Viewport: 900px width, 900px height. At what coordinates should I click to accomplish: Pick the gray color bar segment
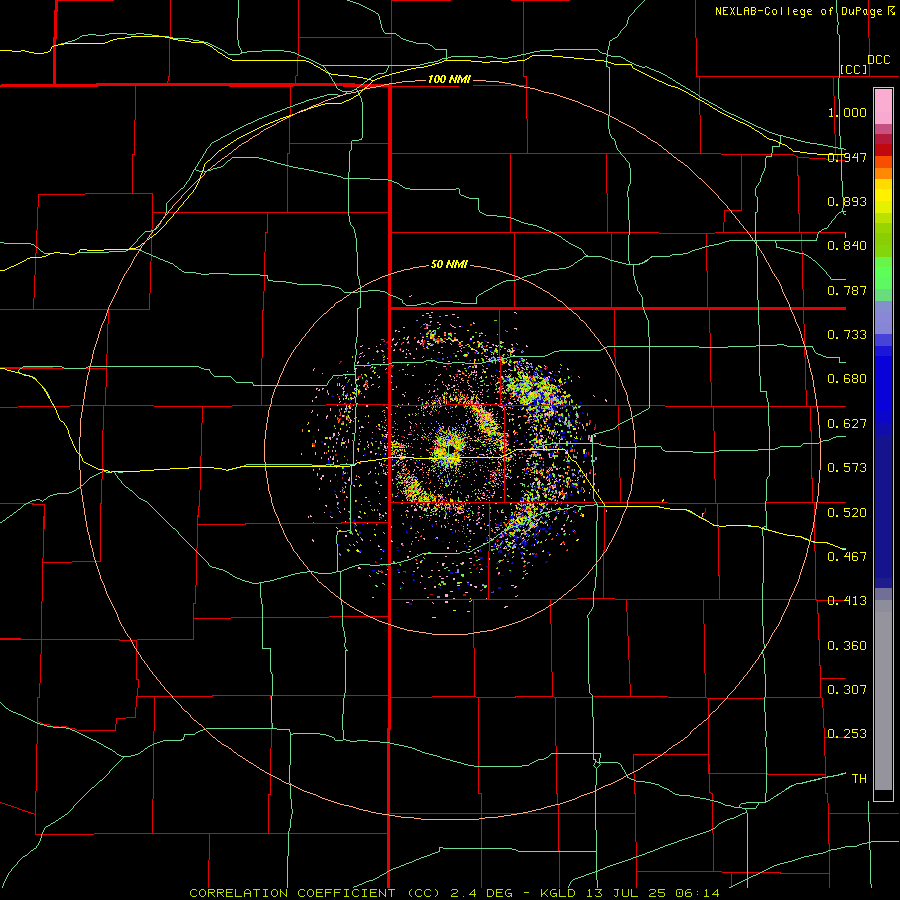883,700
